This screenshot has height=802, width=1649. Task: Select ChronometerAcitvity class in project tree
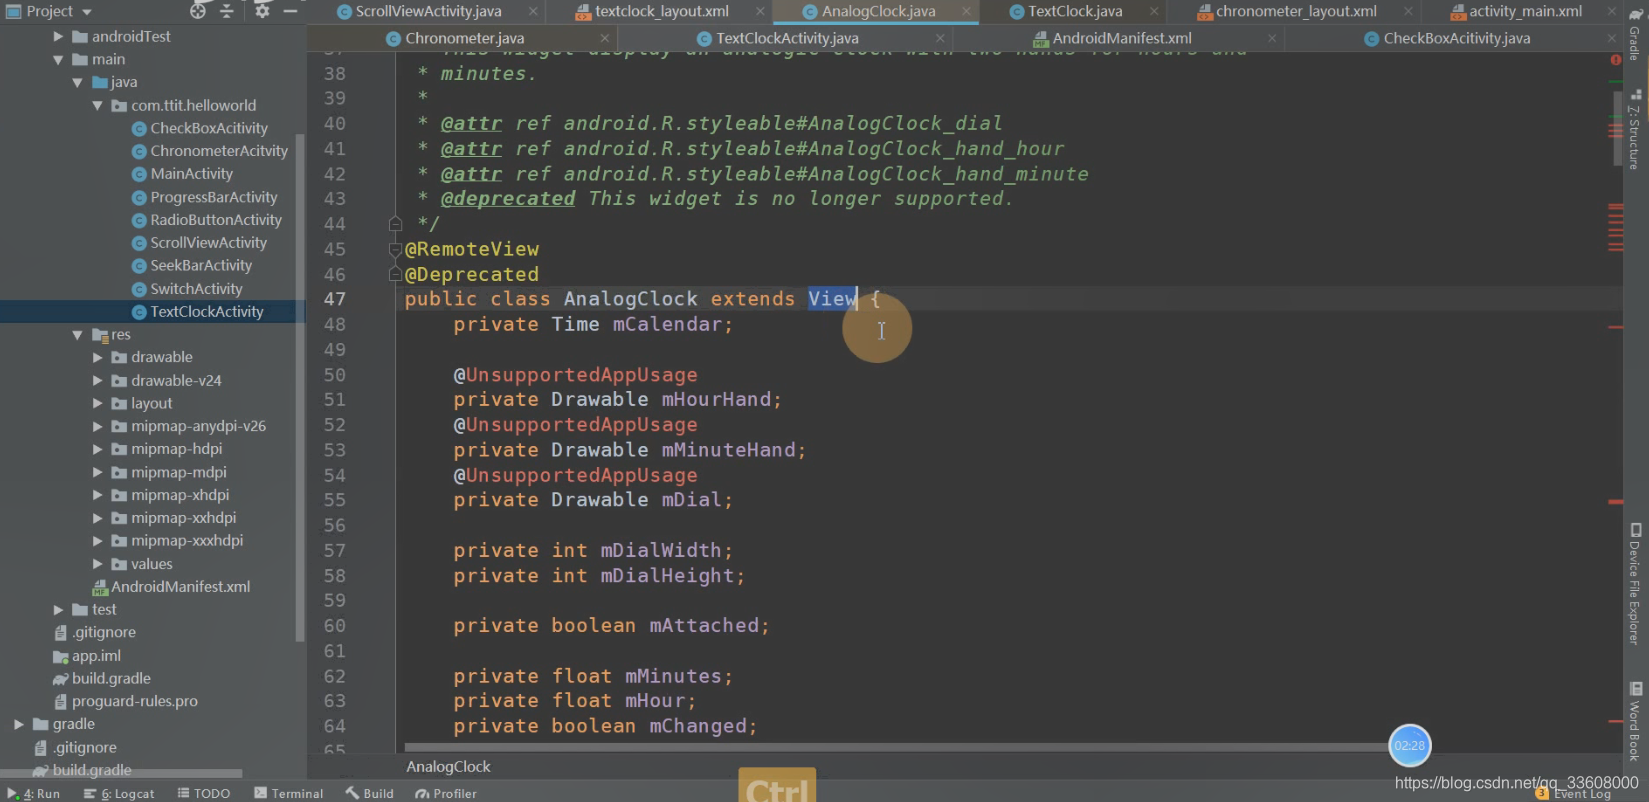pyautogui.click(x=219, y=151)
